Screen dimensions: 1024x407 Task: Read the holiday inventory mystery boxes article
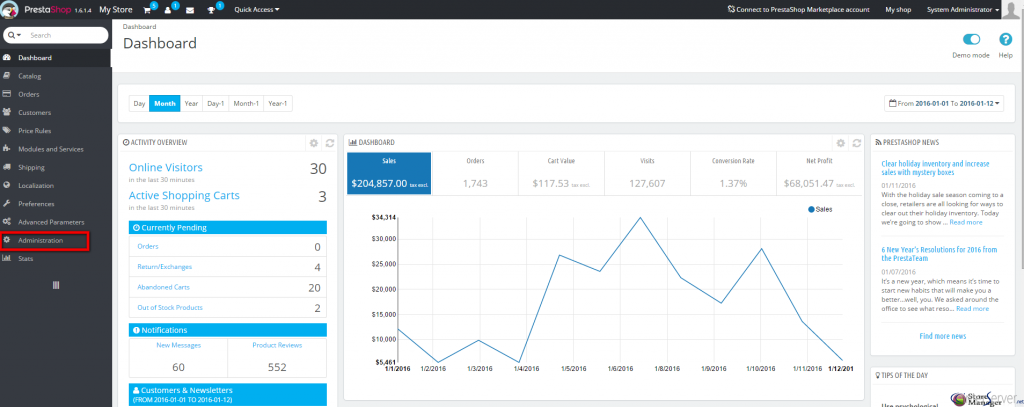[x=935, y=168]
